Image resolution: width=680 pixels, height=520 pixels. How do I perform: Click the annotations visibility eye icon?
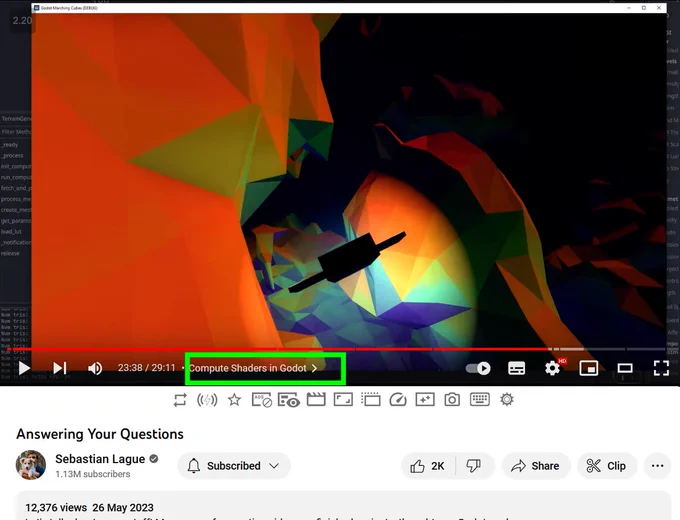(x=289, y=400)
